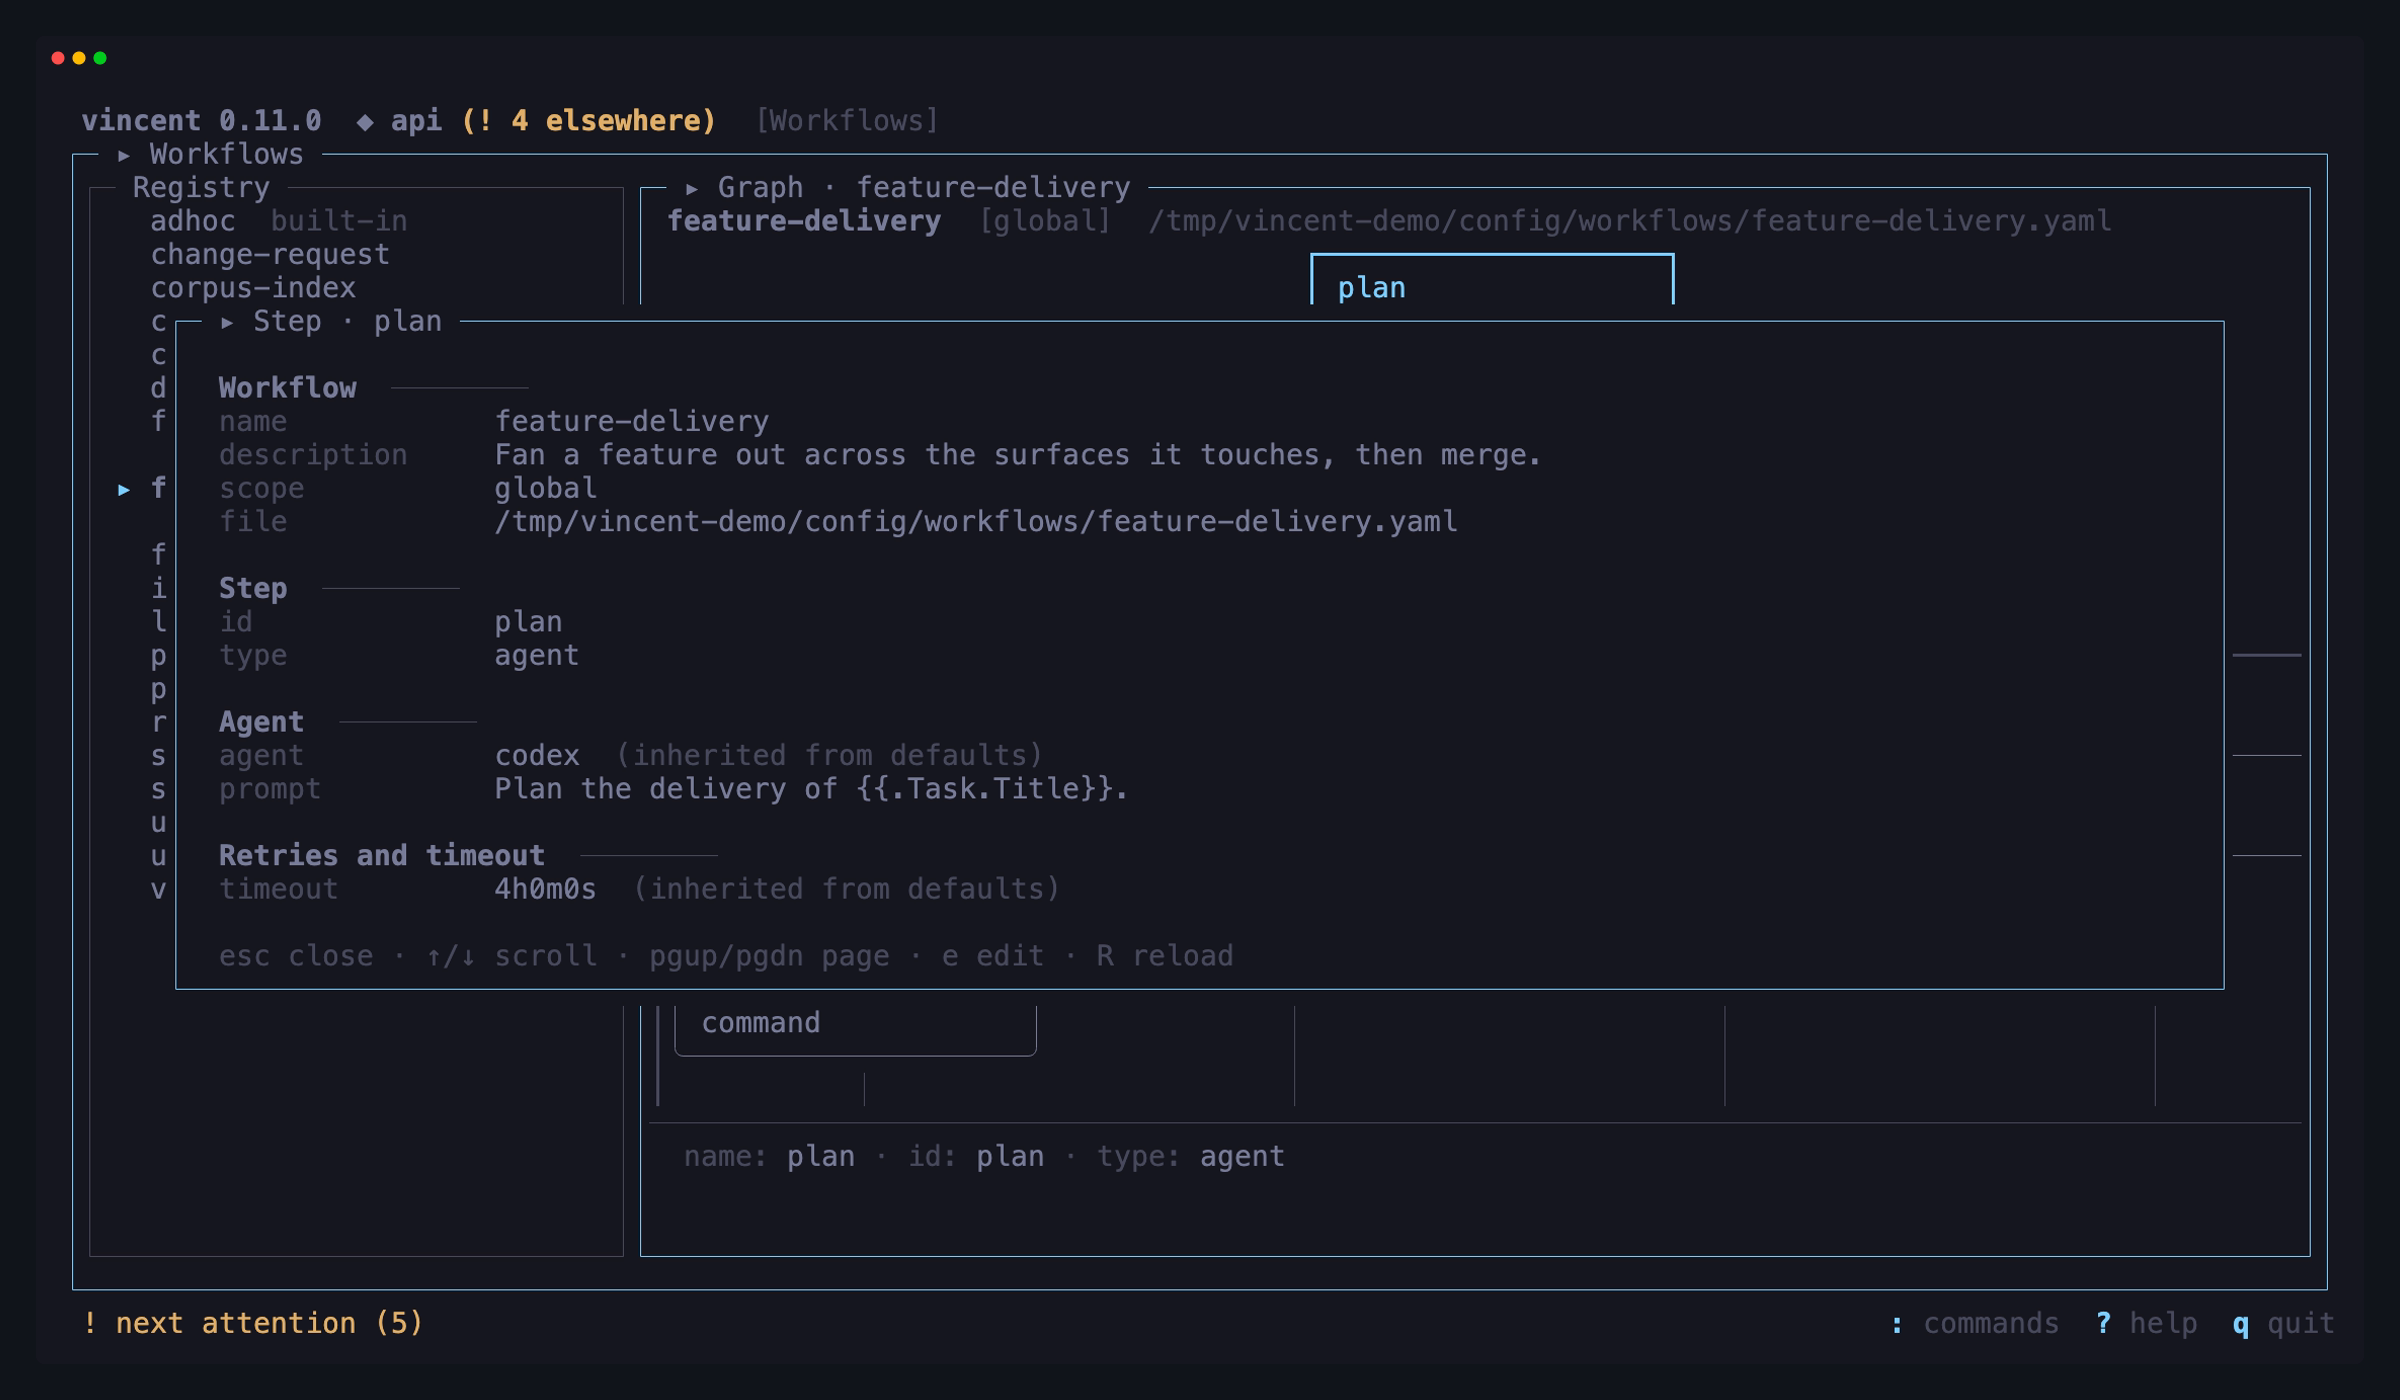Click the Graph feature-delivery arrow marker

coord(692,188)
